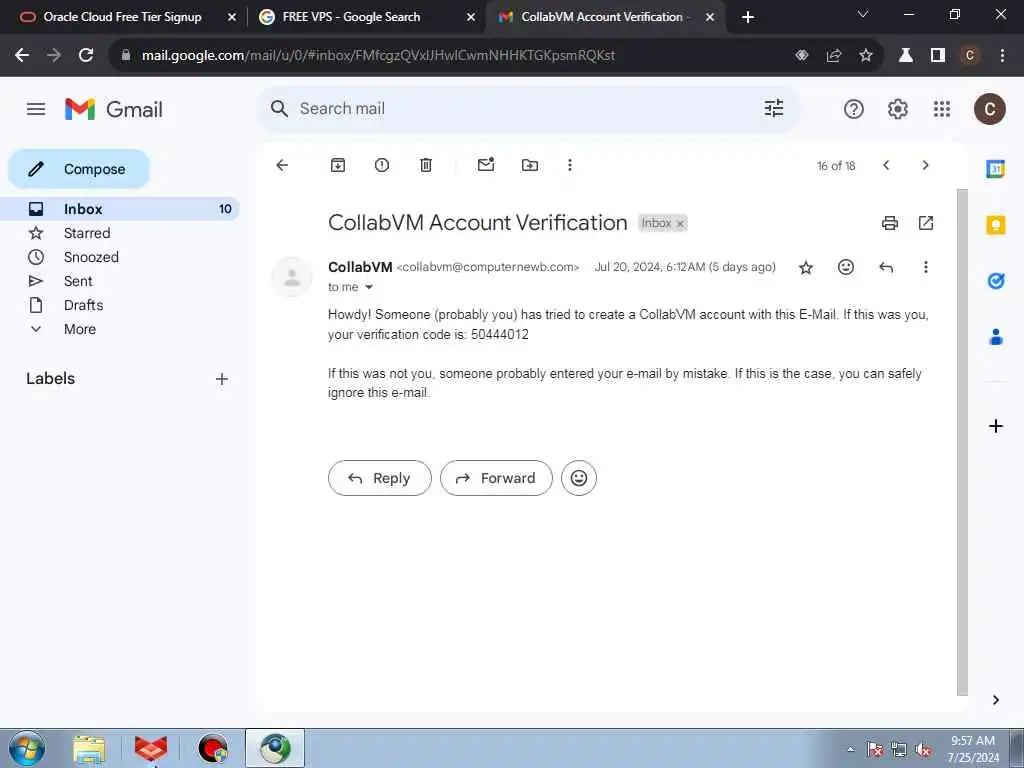Switch to Oracle Cloud Free Tier Signup tab
Screen dimensions: 1024x768
coord(122,17)
